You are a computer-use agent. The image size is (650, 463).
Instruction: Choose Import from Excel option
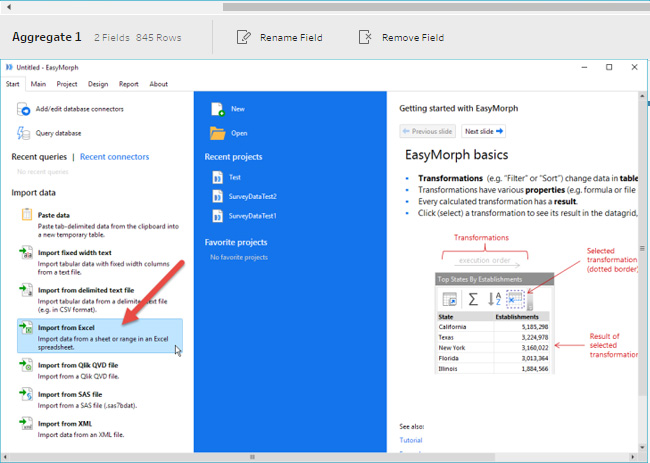point(100,336)
